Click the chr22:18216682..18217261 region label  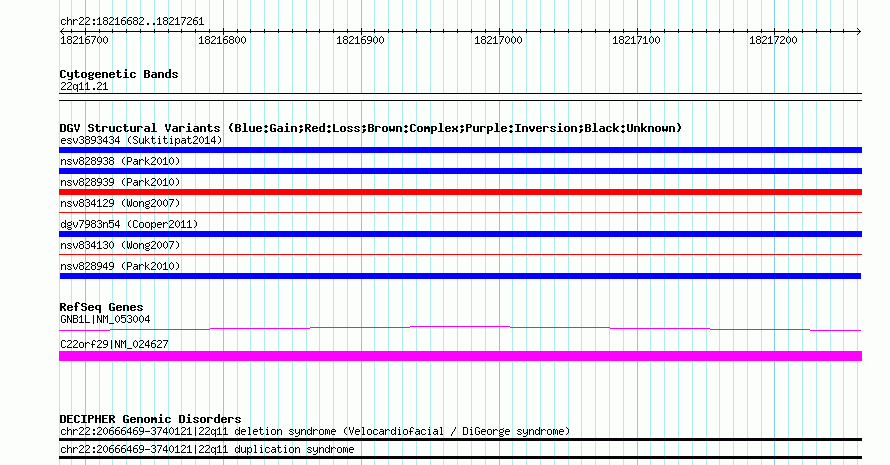(x=132, y=22)
